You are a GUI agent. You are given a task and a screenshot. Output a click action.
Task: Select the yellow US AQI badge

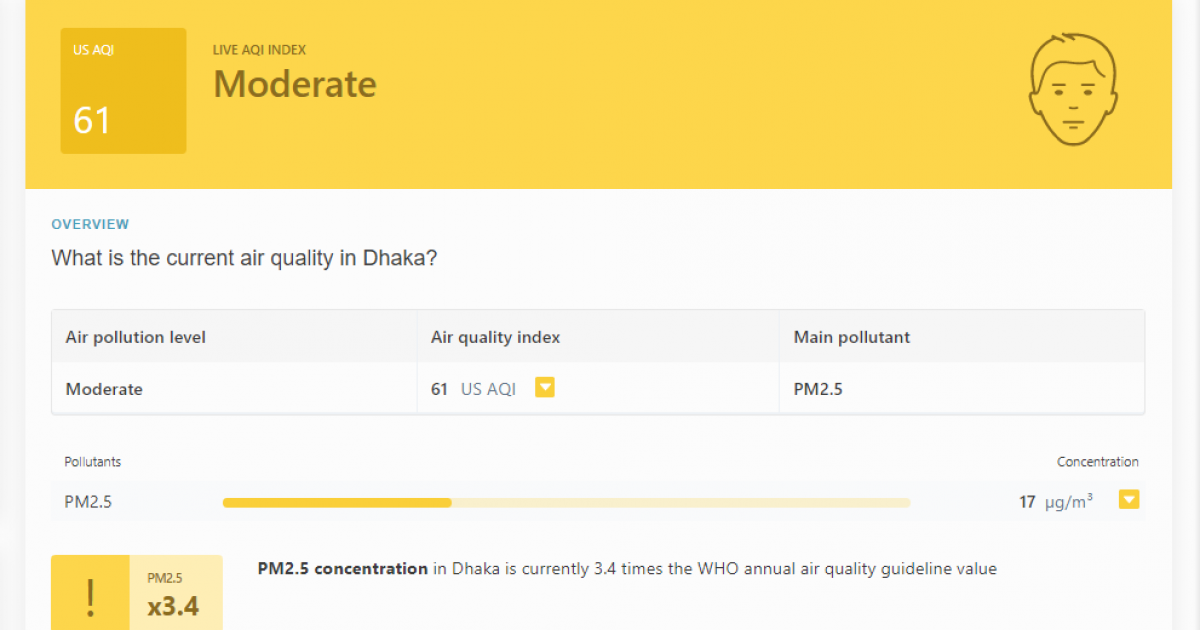coord(123,90)
